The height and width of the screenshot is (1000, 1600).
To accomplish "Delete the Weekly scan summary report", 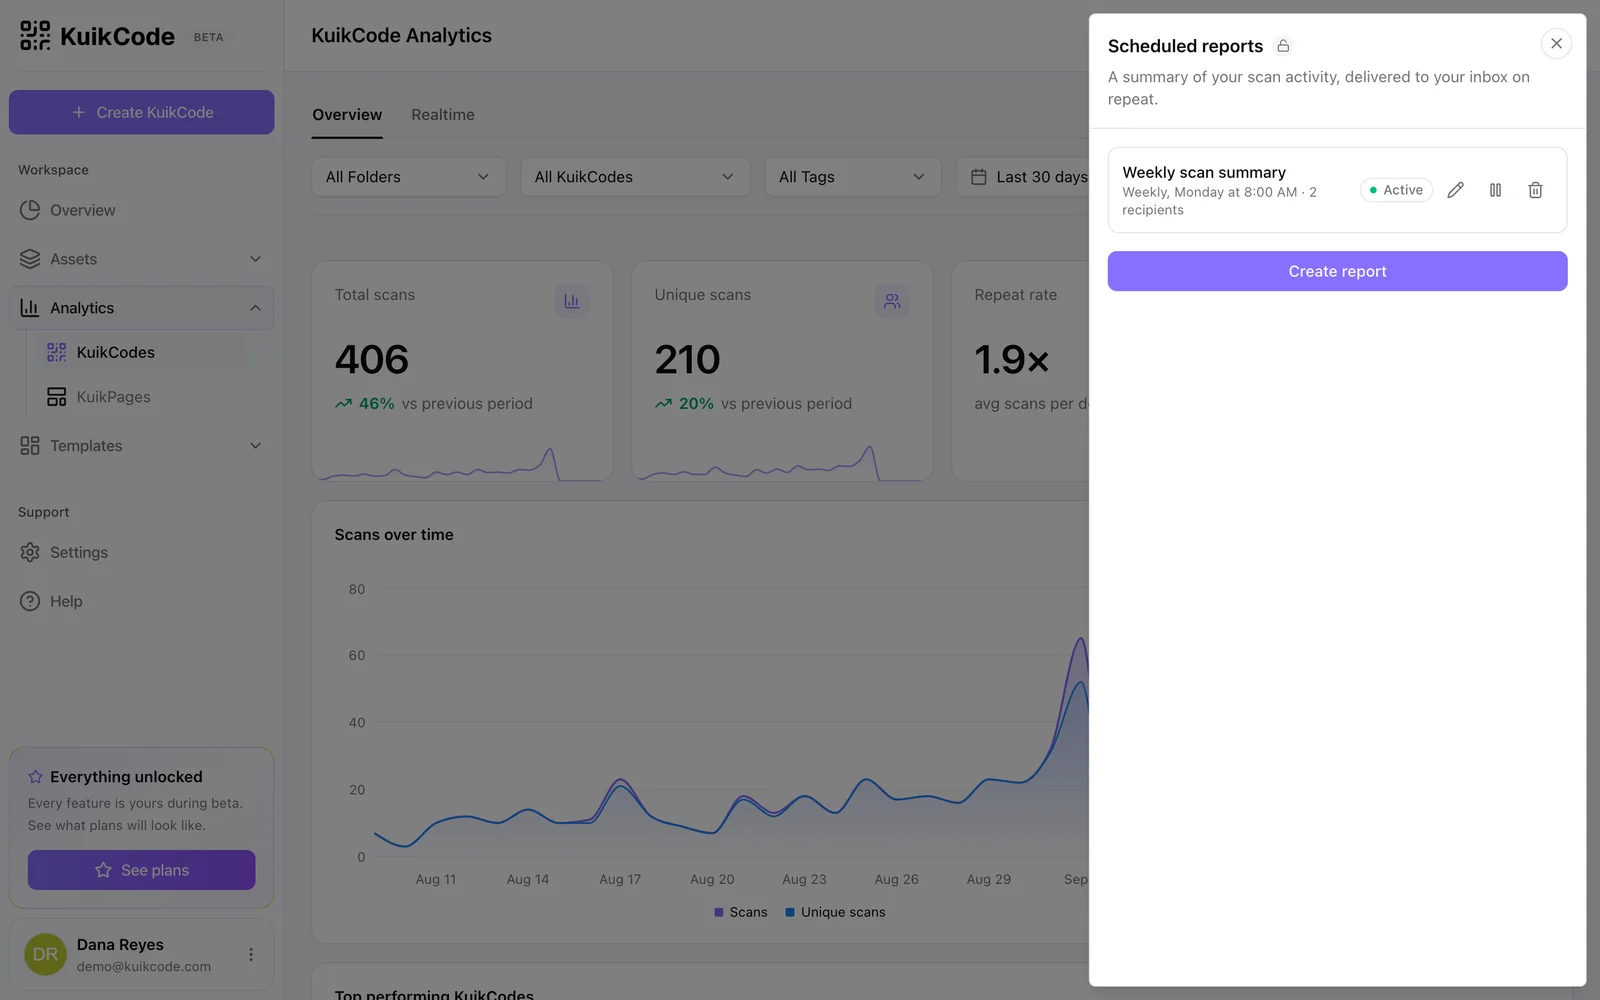I will 1535,190.
